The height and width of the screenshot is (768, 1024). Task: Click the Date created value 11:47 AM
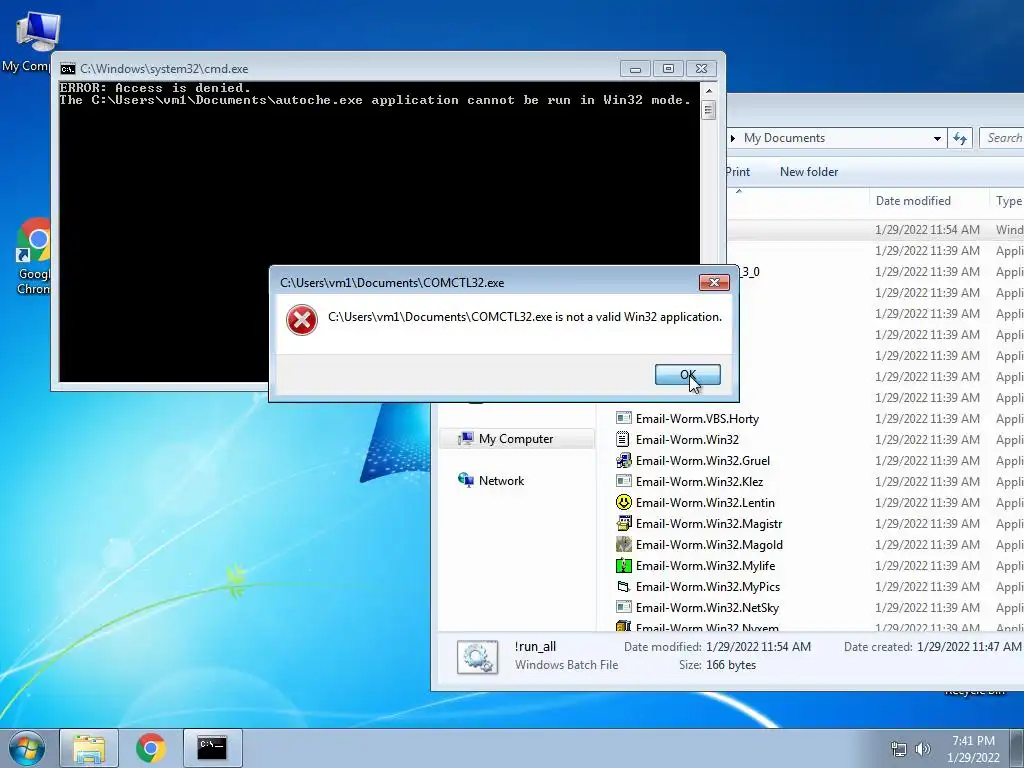[968, 647]
